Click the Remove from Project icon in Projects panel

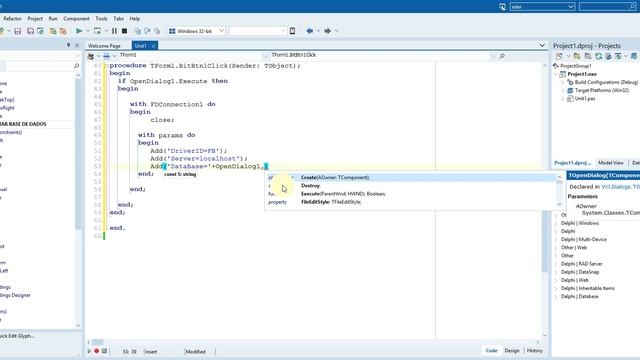click(x=588, y=56)
